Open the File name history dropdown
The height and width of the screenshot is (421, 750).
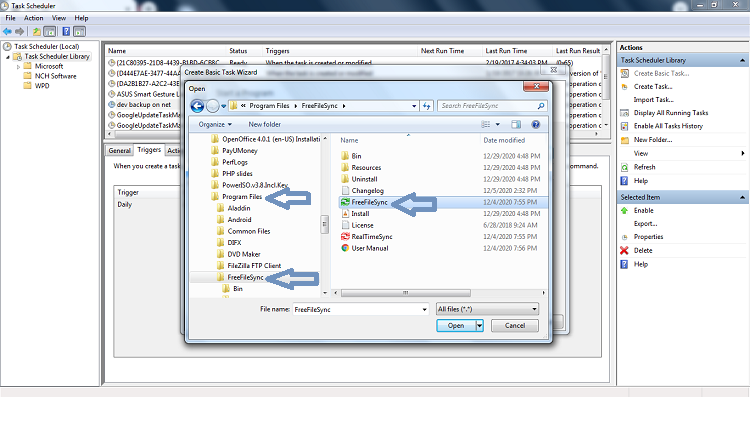tap(424, 310)
